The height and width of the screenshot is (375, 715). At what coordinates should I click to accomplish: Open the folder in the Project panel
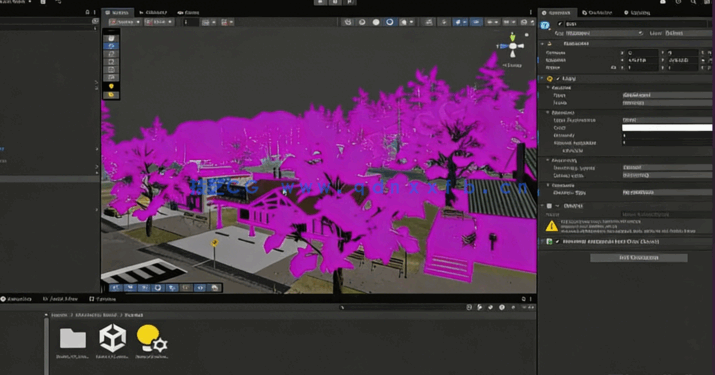coord(73,338)
